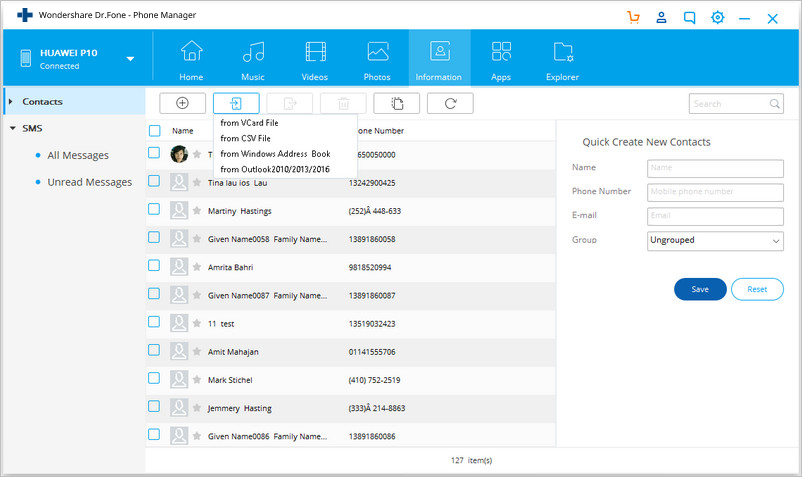This screenshot has height=477, width=802.
Task: Collapse the SMS tree arrow
Action: 13,128
